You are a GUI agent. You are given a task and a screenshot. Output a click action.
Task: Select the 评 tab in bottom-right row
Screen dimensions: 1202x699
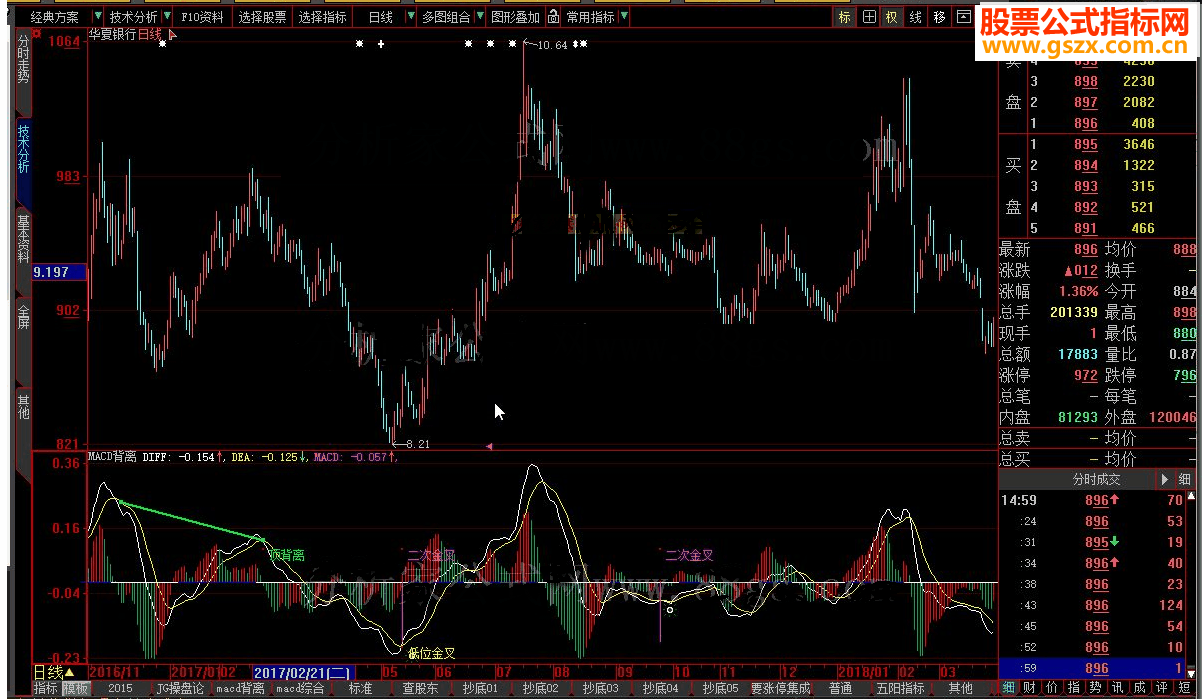[x=1162, y=688]
